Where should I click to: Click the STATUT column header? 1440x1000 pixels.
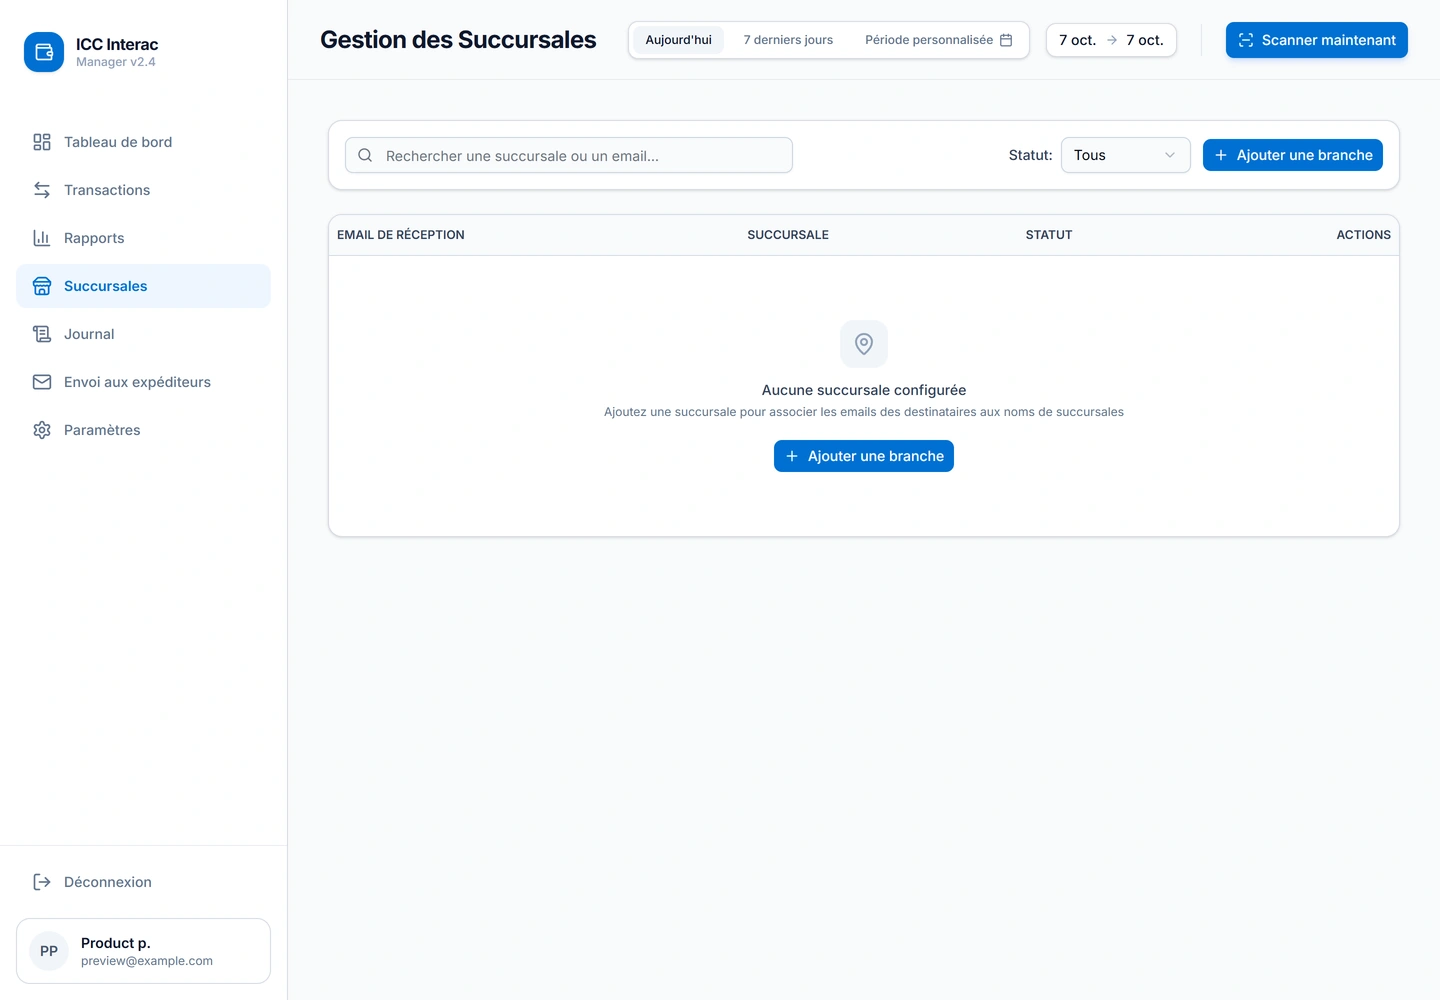(1049, 235)
